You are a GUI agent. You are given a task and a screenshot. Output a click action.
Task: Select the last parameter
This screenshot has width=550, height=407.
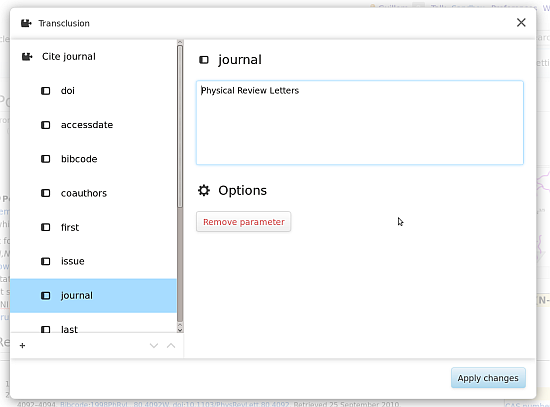[x=93, y=323]
